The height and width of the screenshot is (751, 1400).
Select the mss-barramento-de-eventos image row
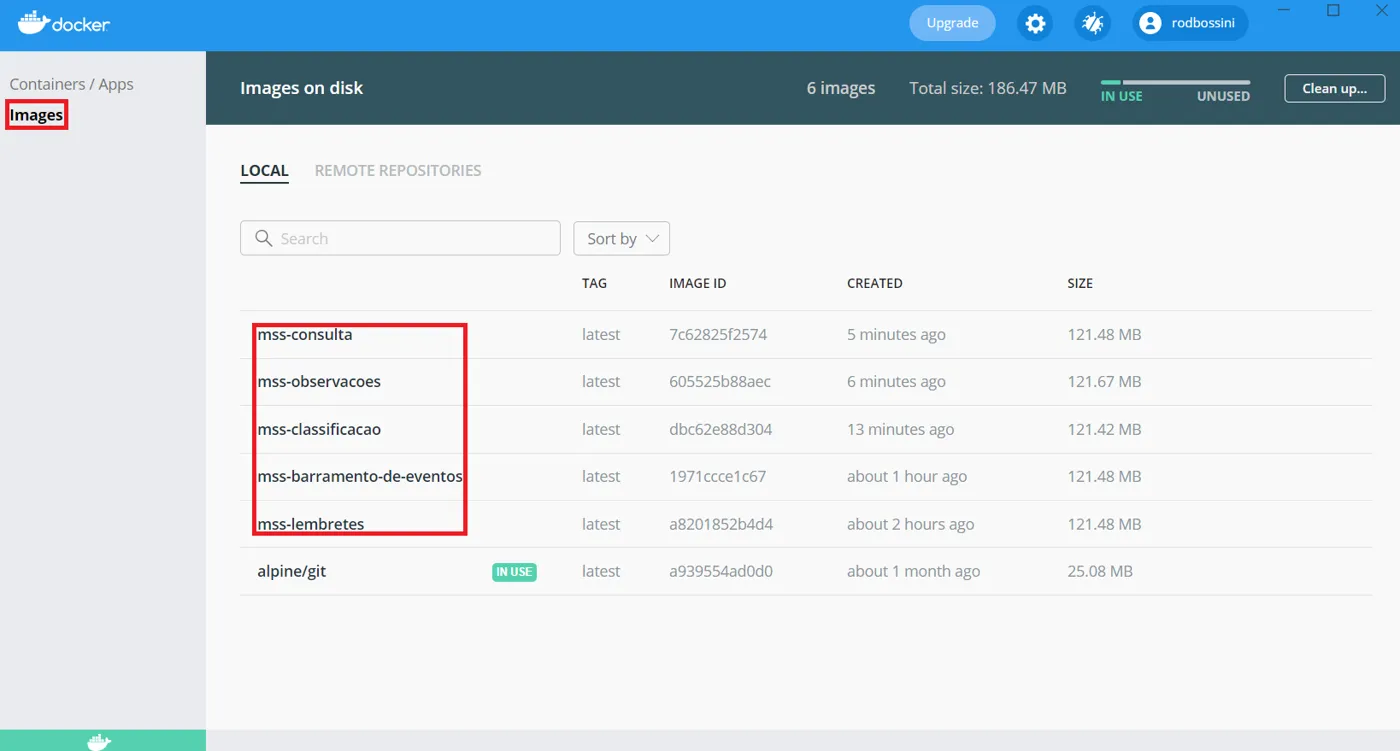tap(805, 477)
